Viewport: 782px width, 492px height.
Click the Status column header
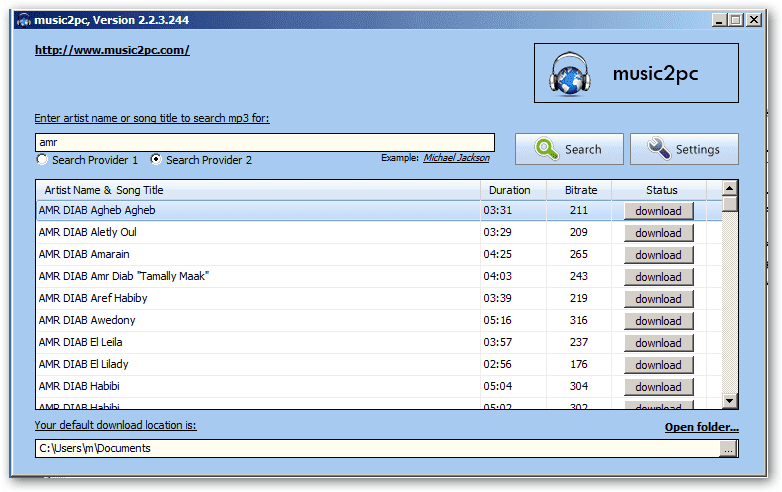pos(659,190)
